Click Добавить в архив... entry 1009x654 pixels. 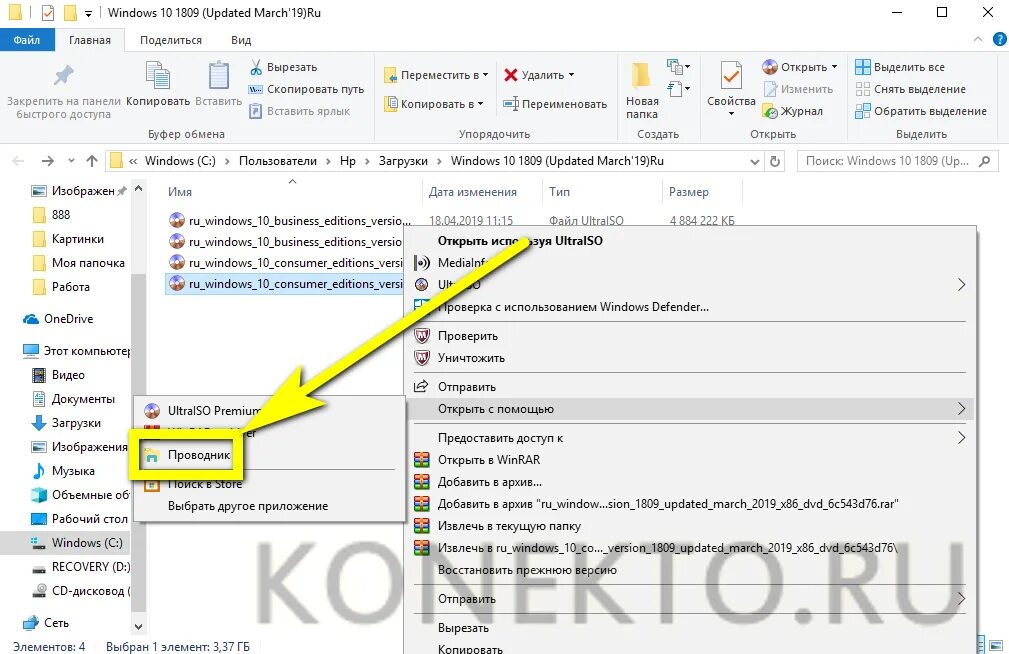point(490,481)
